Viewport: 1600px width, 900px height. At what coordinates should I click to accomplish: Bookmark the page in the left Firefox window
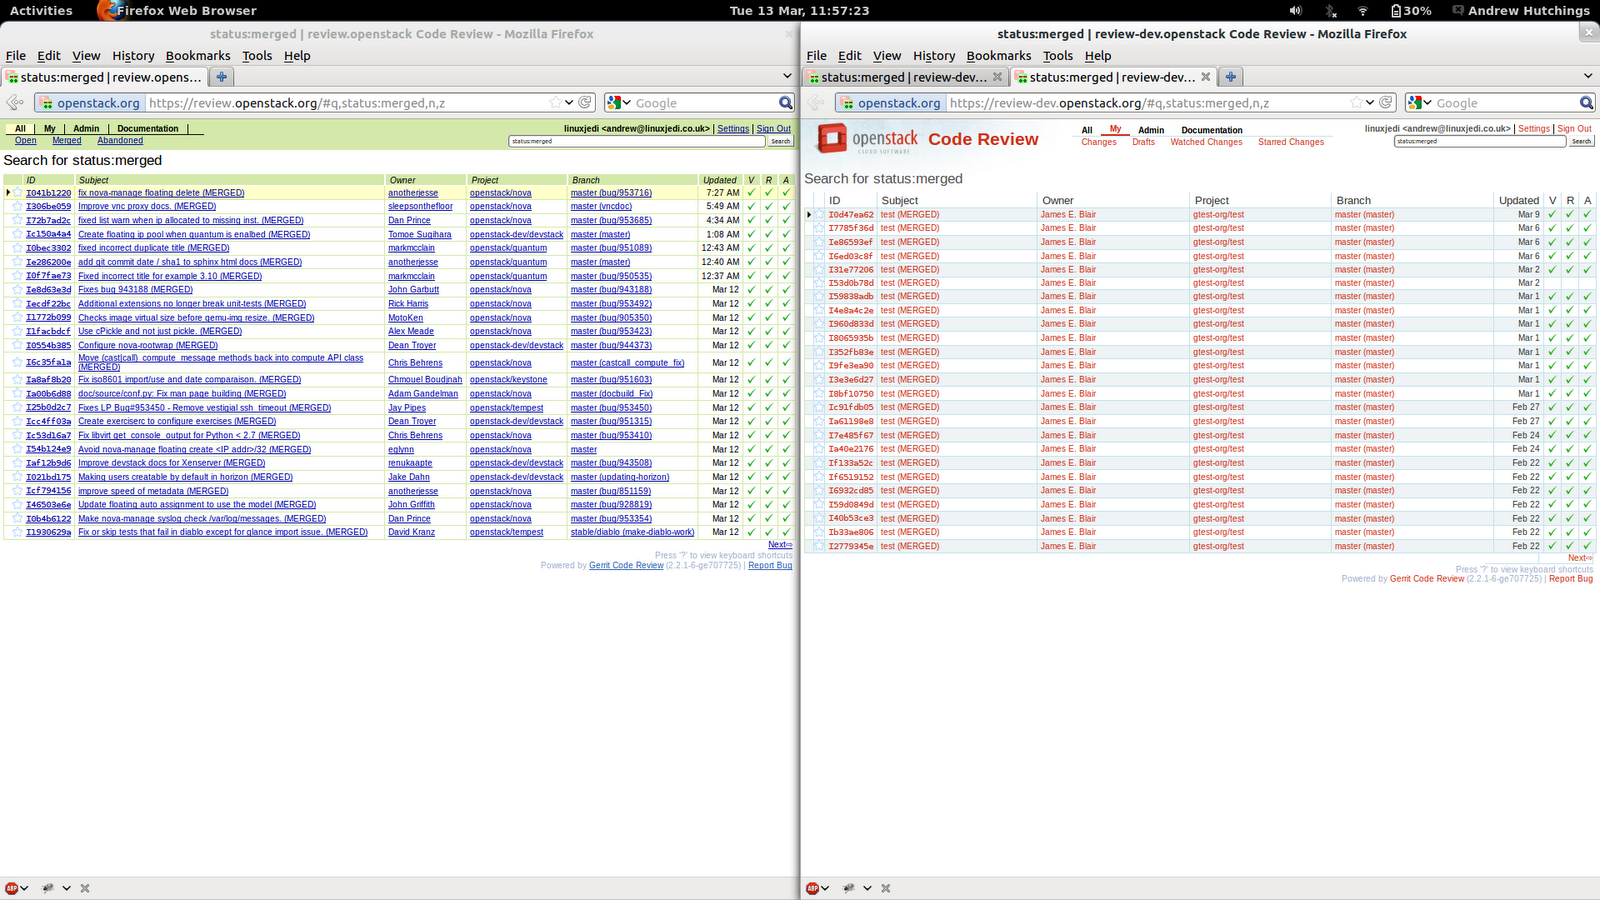[x=555, y=102]
